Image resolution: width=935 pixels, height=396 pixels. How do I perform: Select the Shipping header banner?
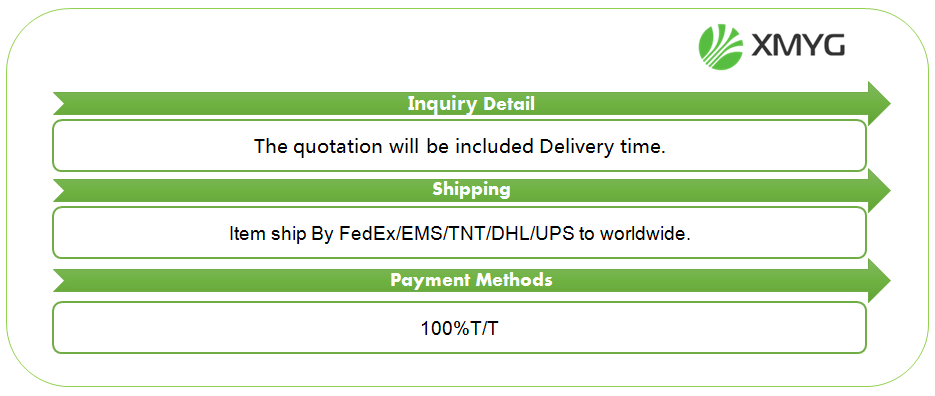pos(471,190)
